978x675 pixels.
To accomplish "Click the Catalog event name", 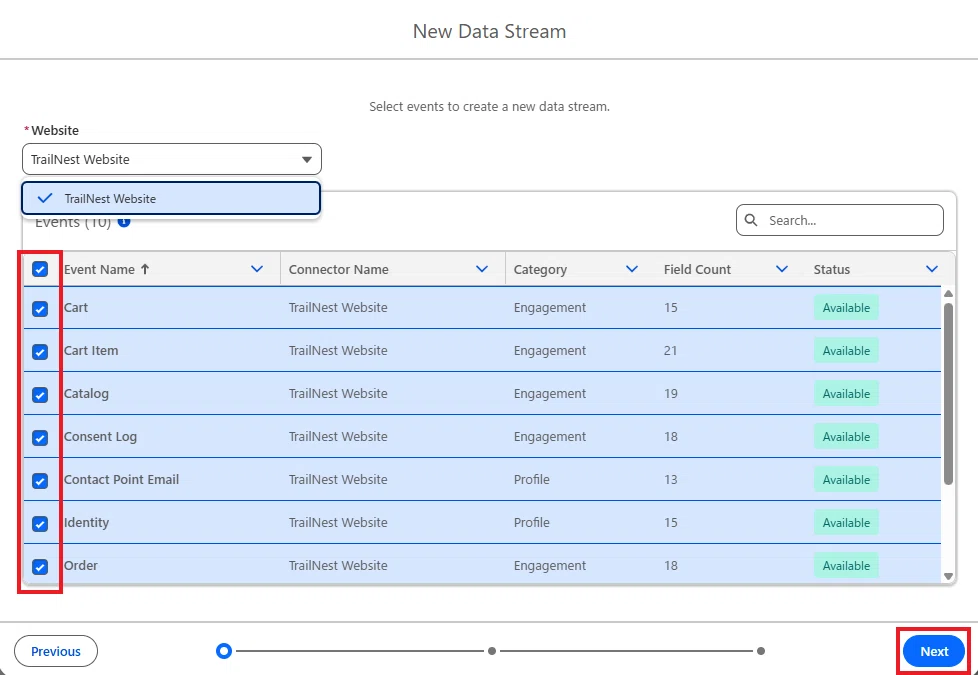I will 86,394.
